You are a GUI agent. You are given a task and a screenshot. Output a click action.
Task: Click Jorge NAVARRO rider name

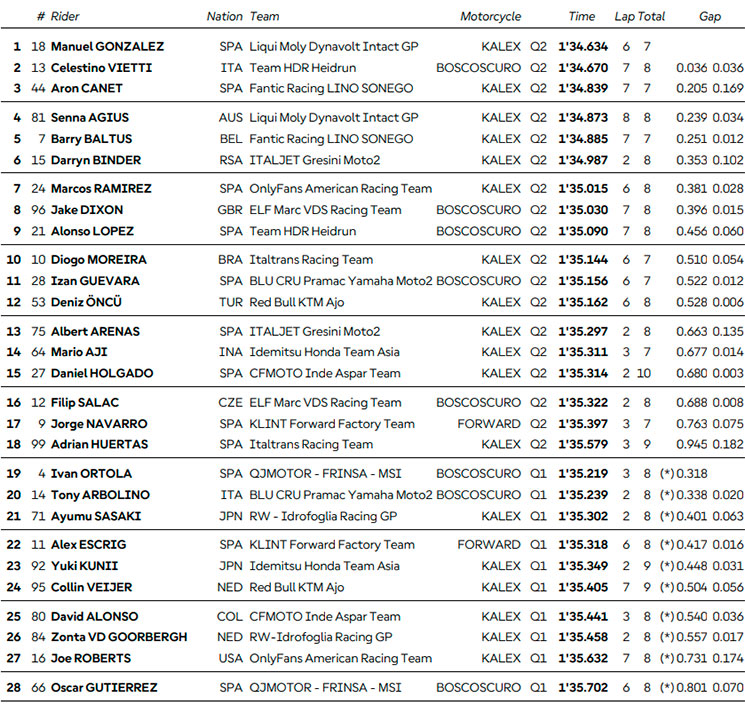[x=99, y=424]
